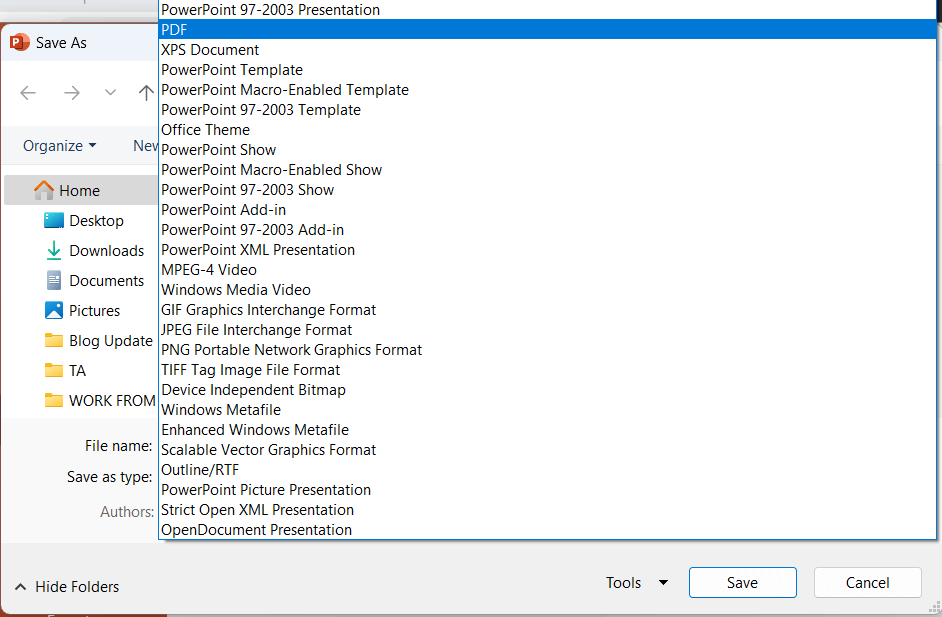Select GIF Graphics Interchange Format

coord(547,309)
